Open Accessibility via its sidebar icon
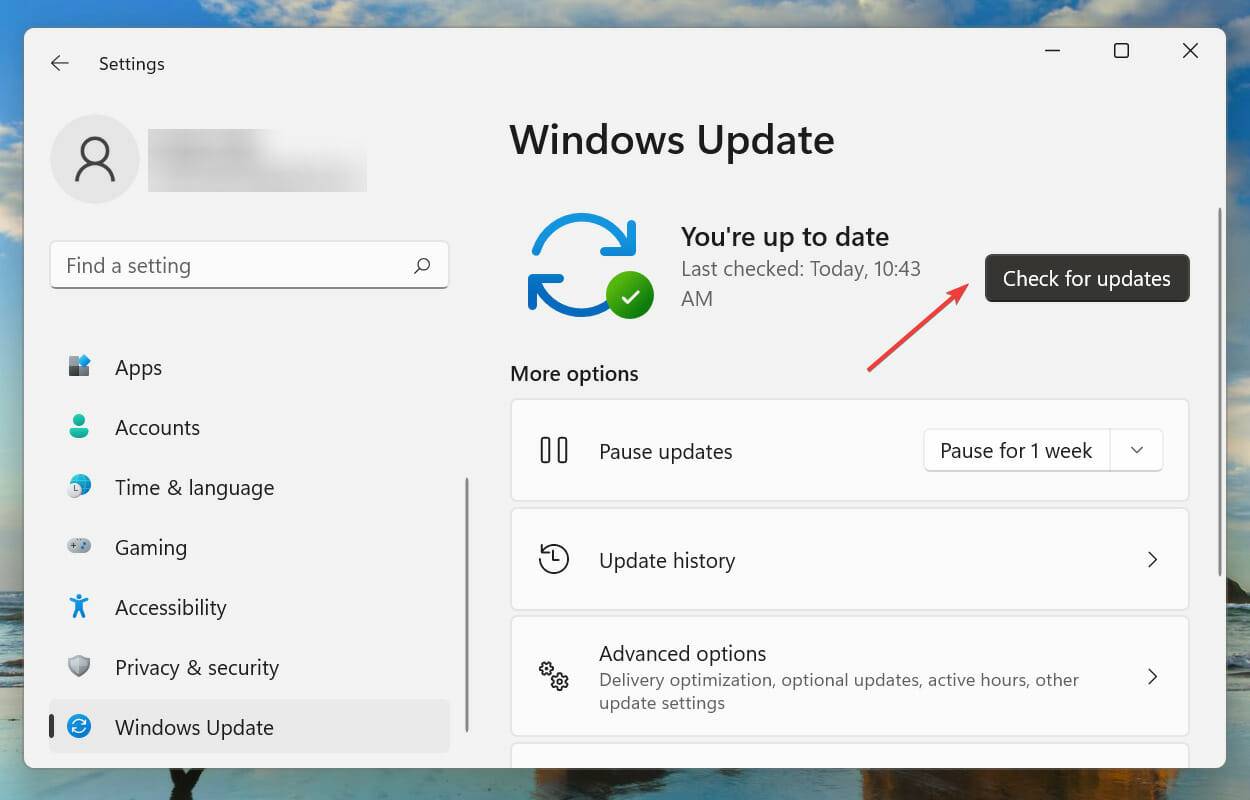 coord(78,607)
